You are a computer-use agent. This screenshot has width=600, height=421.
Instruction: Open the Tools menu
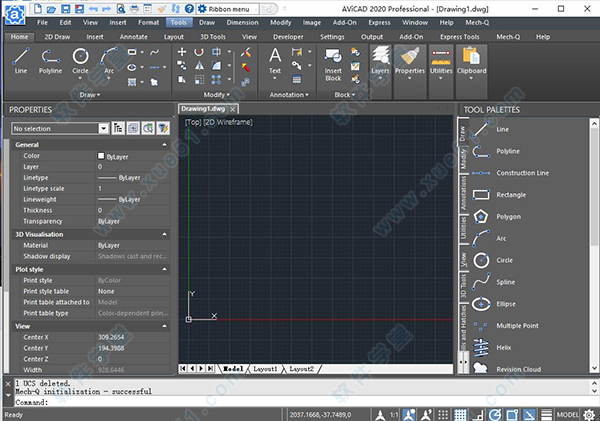pos(179,23)
